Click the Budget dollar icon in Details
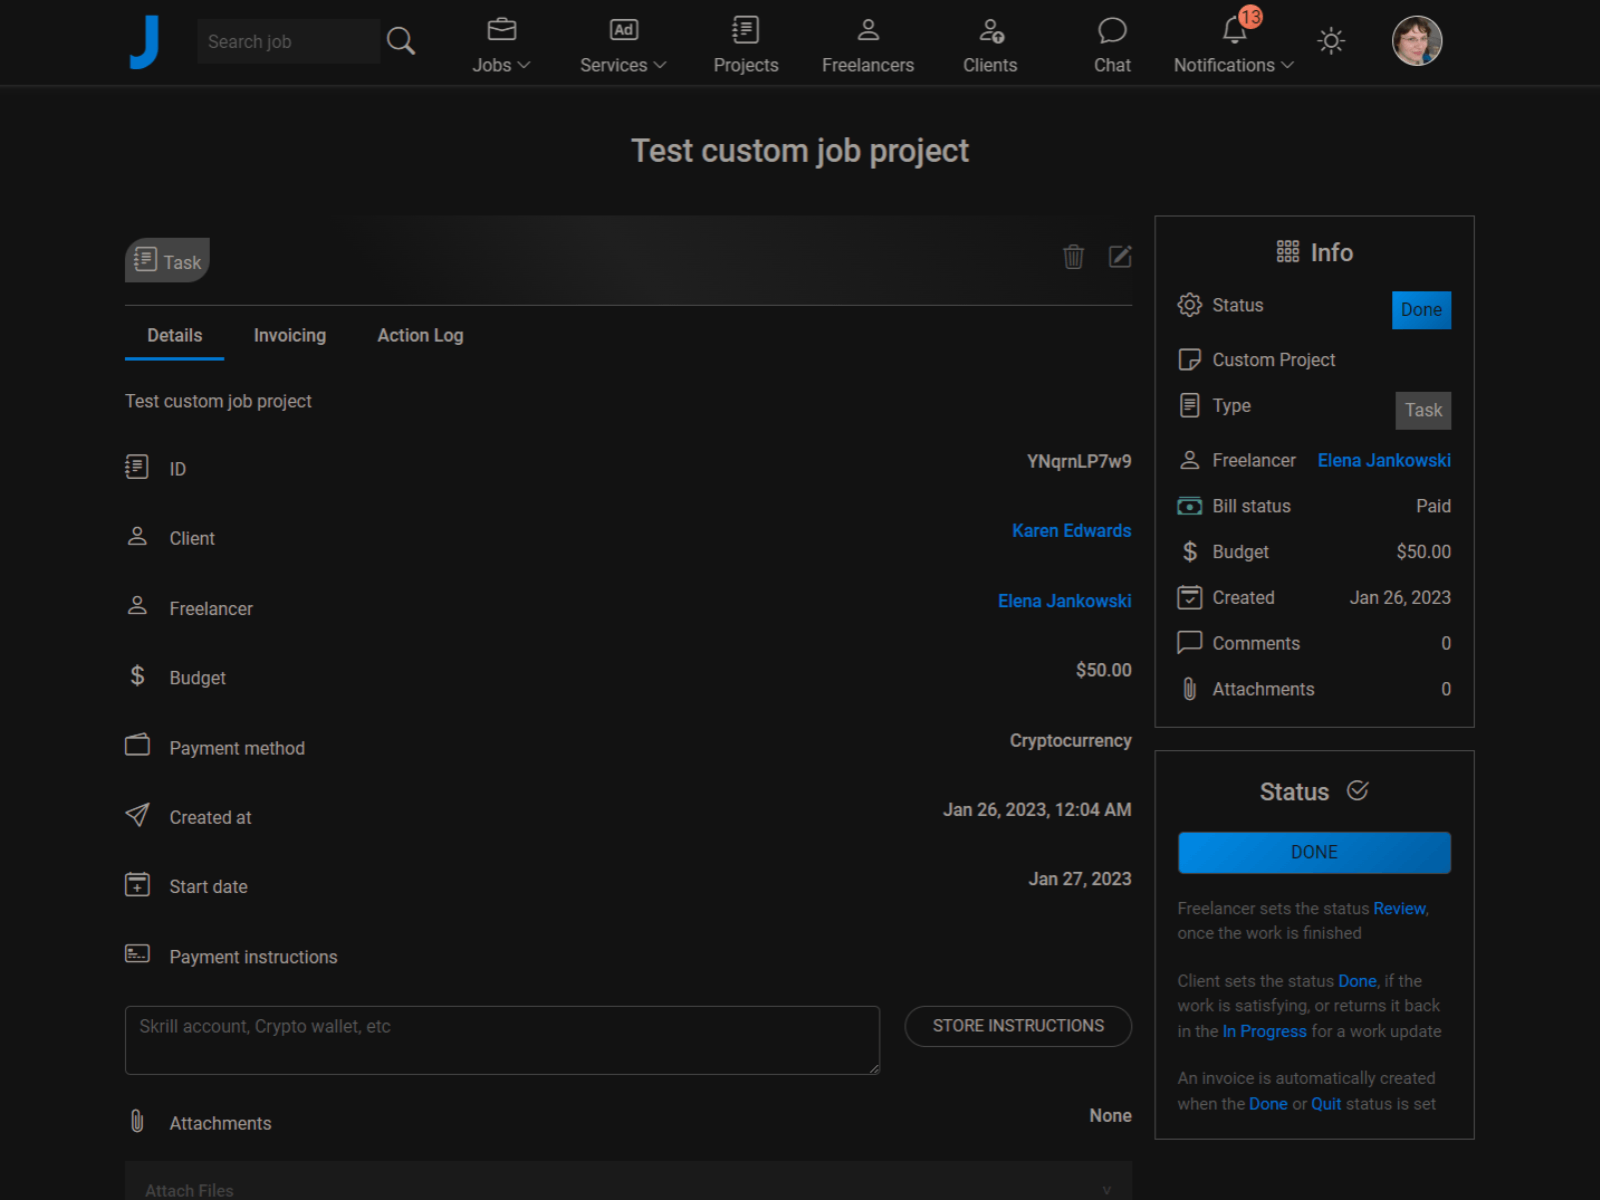1600x1200 pixels. [137, 676]
